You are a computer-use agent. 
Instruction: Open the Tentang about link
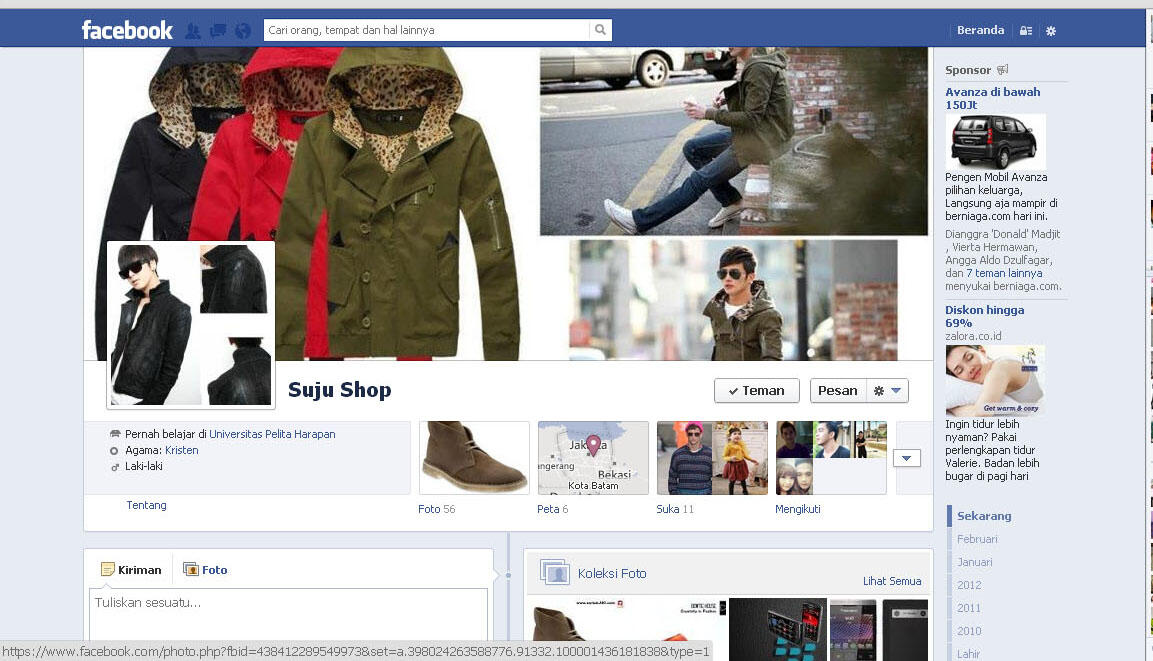coord(146,505)
